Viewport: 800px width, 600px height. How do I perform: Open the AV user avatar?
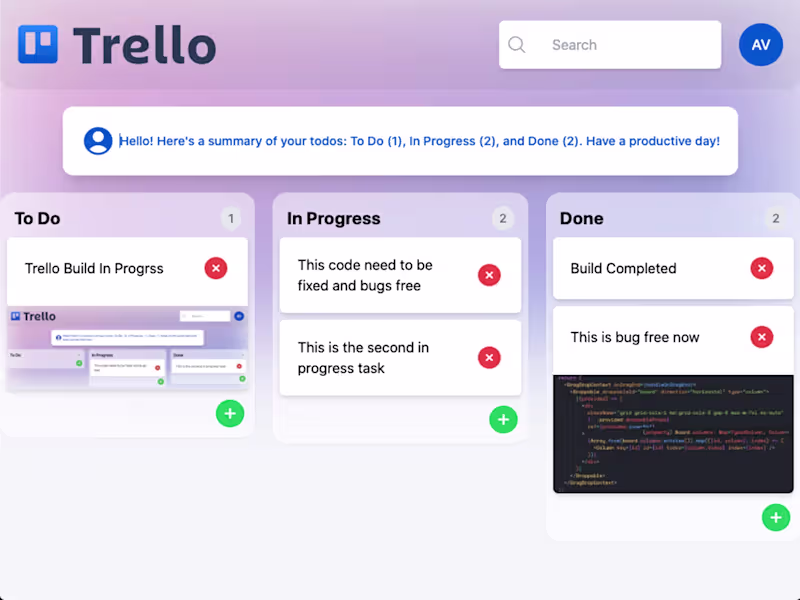[x=761, y=45]
